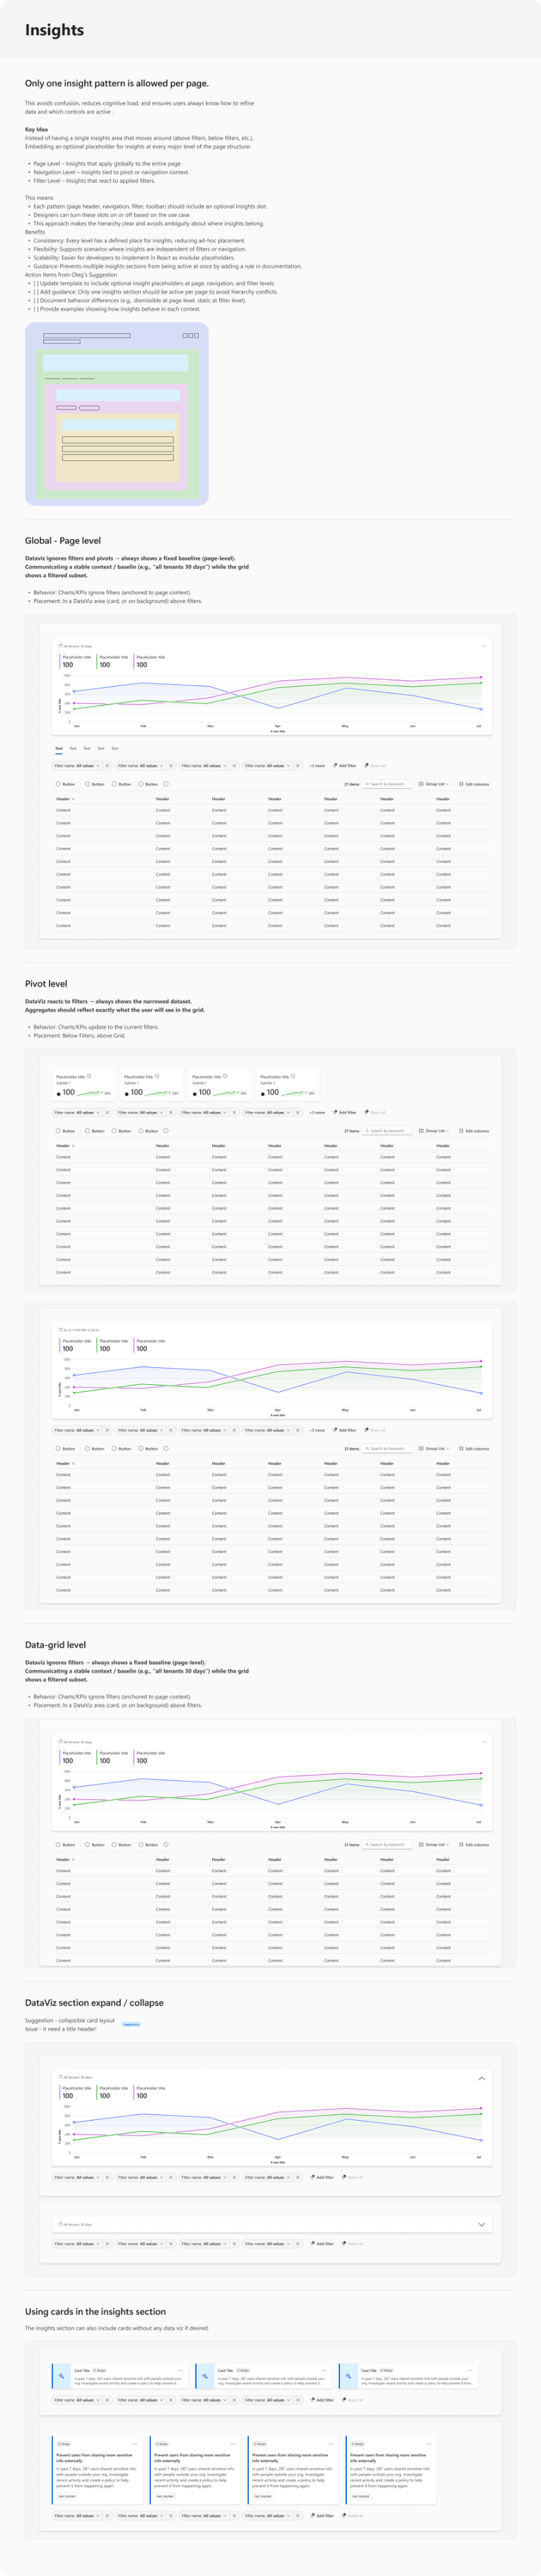The width and height of the screenshot is (541, 2576).
Task: Click 'As of 11:59 PM' timestamp in Pivot chart card
Action: click(81, 1330)
